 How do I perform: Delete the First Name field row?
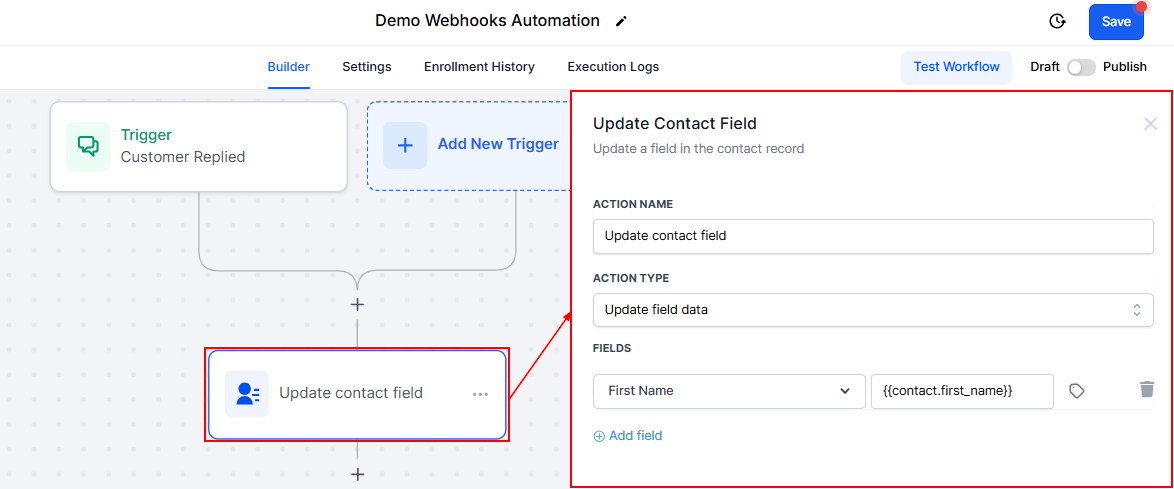tap(1147, 390)
